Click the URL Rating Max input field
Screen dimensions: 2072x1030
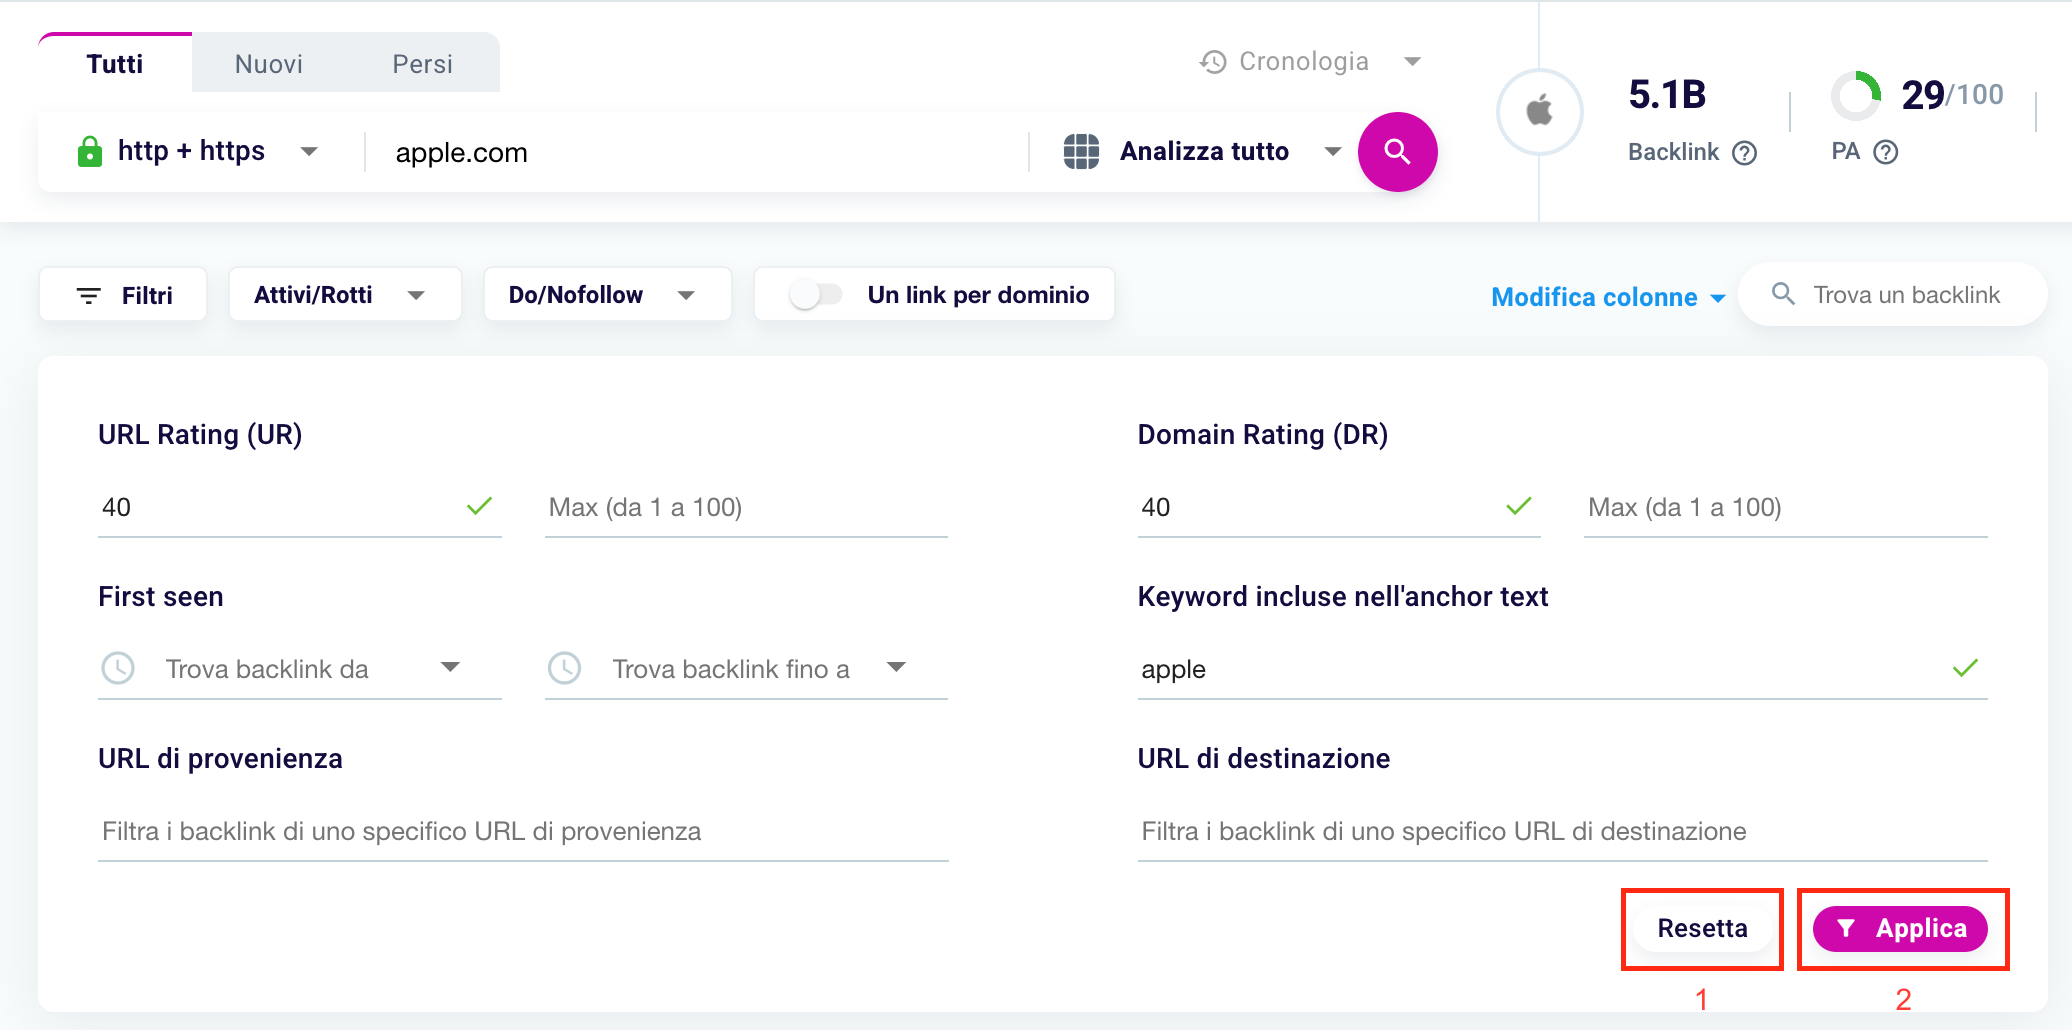point(746,507)
